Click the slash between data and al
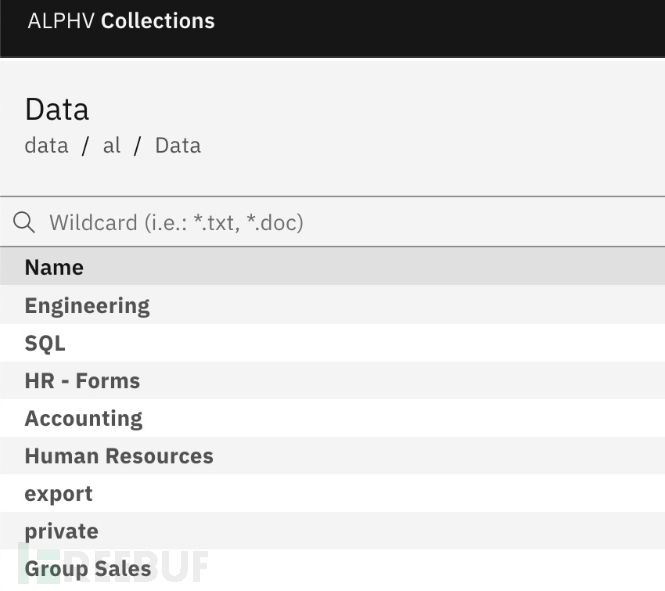This screenshot has height=591, width=665. [x=86, y=146]
